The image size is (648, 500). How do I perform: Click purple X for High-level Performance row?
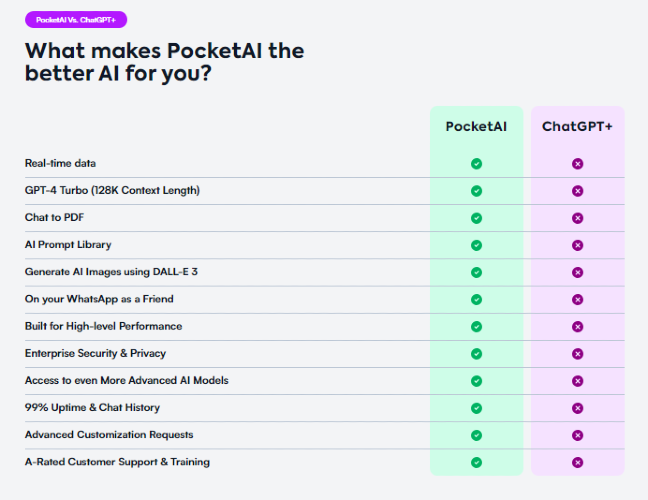577,327
